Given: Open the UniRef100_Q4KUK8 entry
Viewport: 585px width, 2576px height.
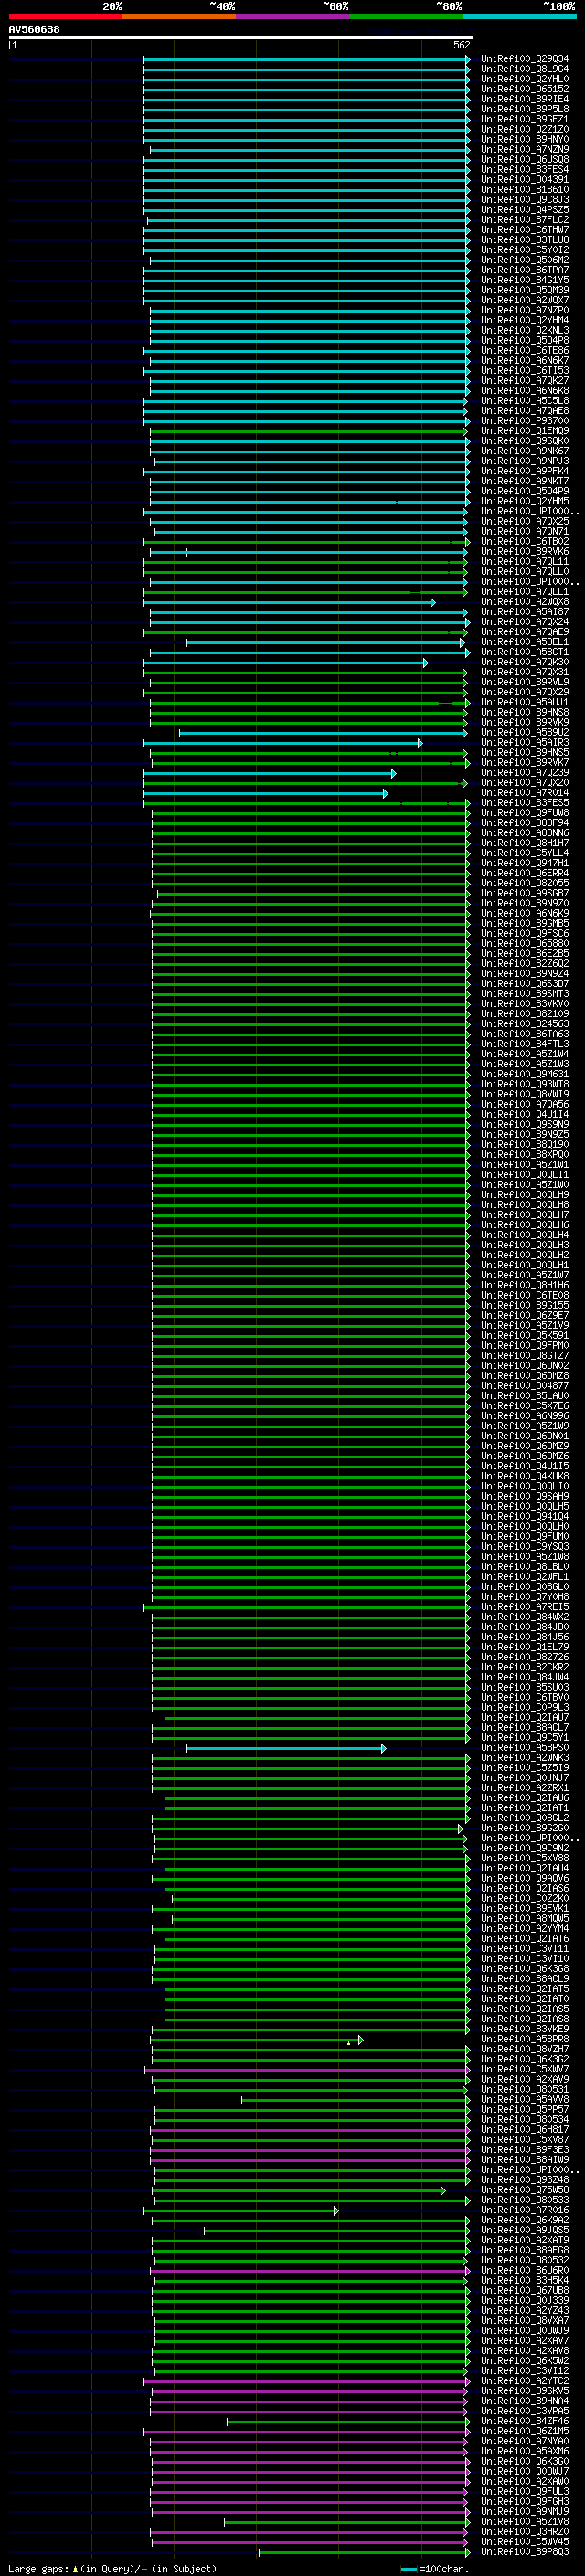Looking at the screenshot, I should click(x=524, y=1476).
